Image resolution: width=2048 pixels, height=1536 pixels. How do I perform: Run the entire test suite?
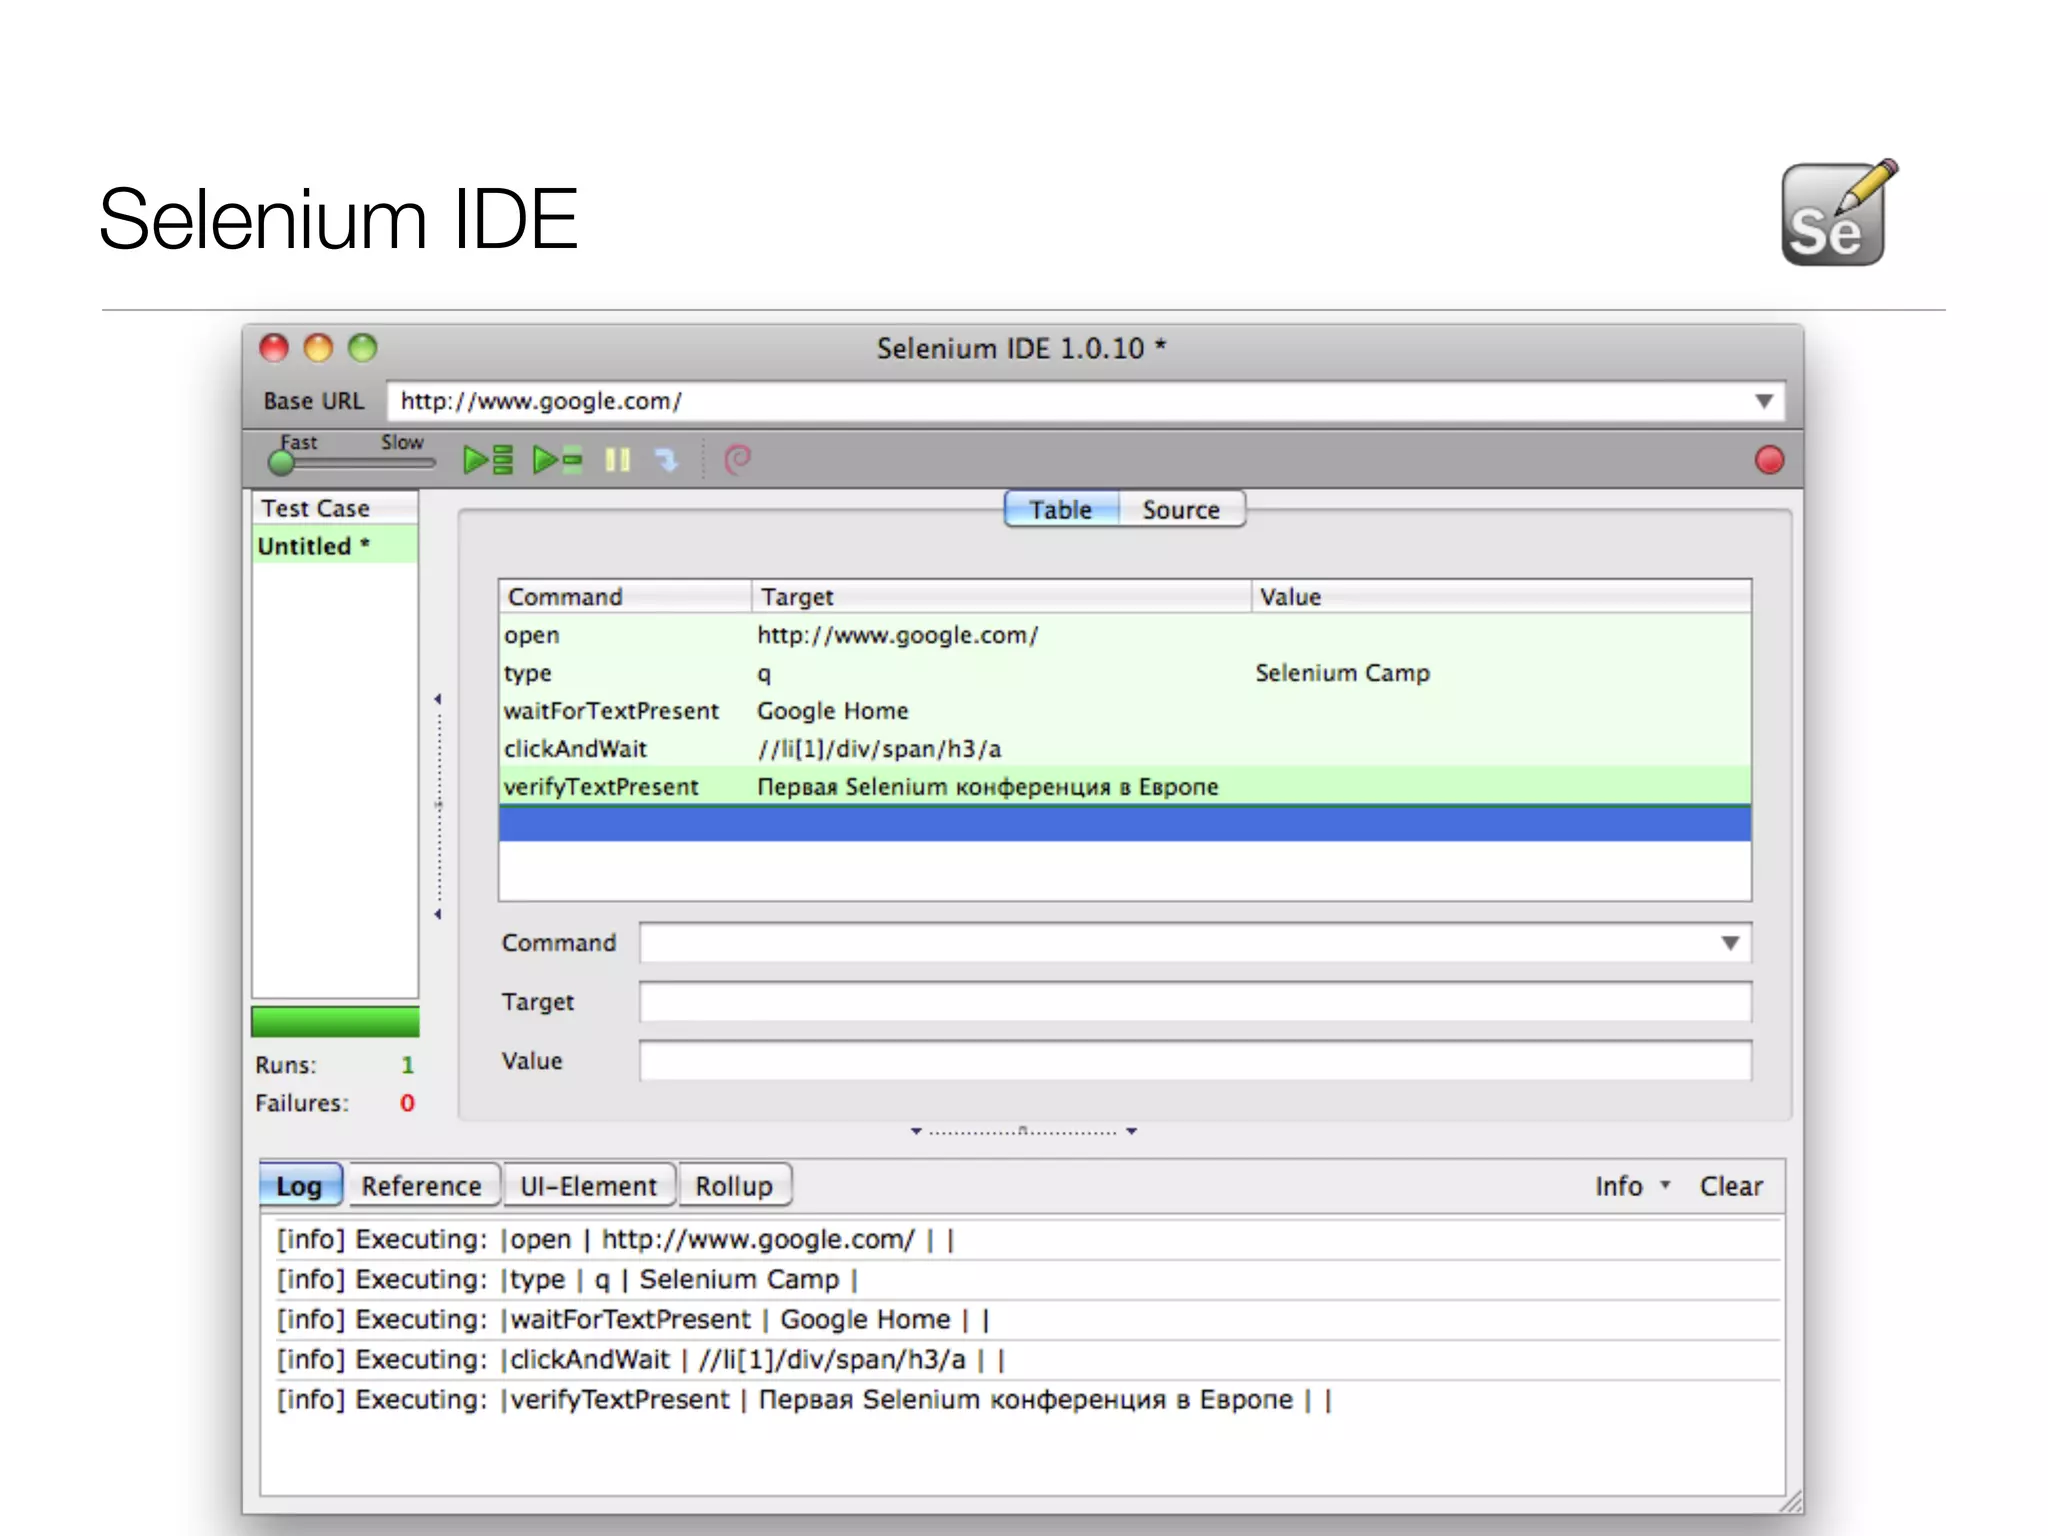coord(488,460)
